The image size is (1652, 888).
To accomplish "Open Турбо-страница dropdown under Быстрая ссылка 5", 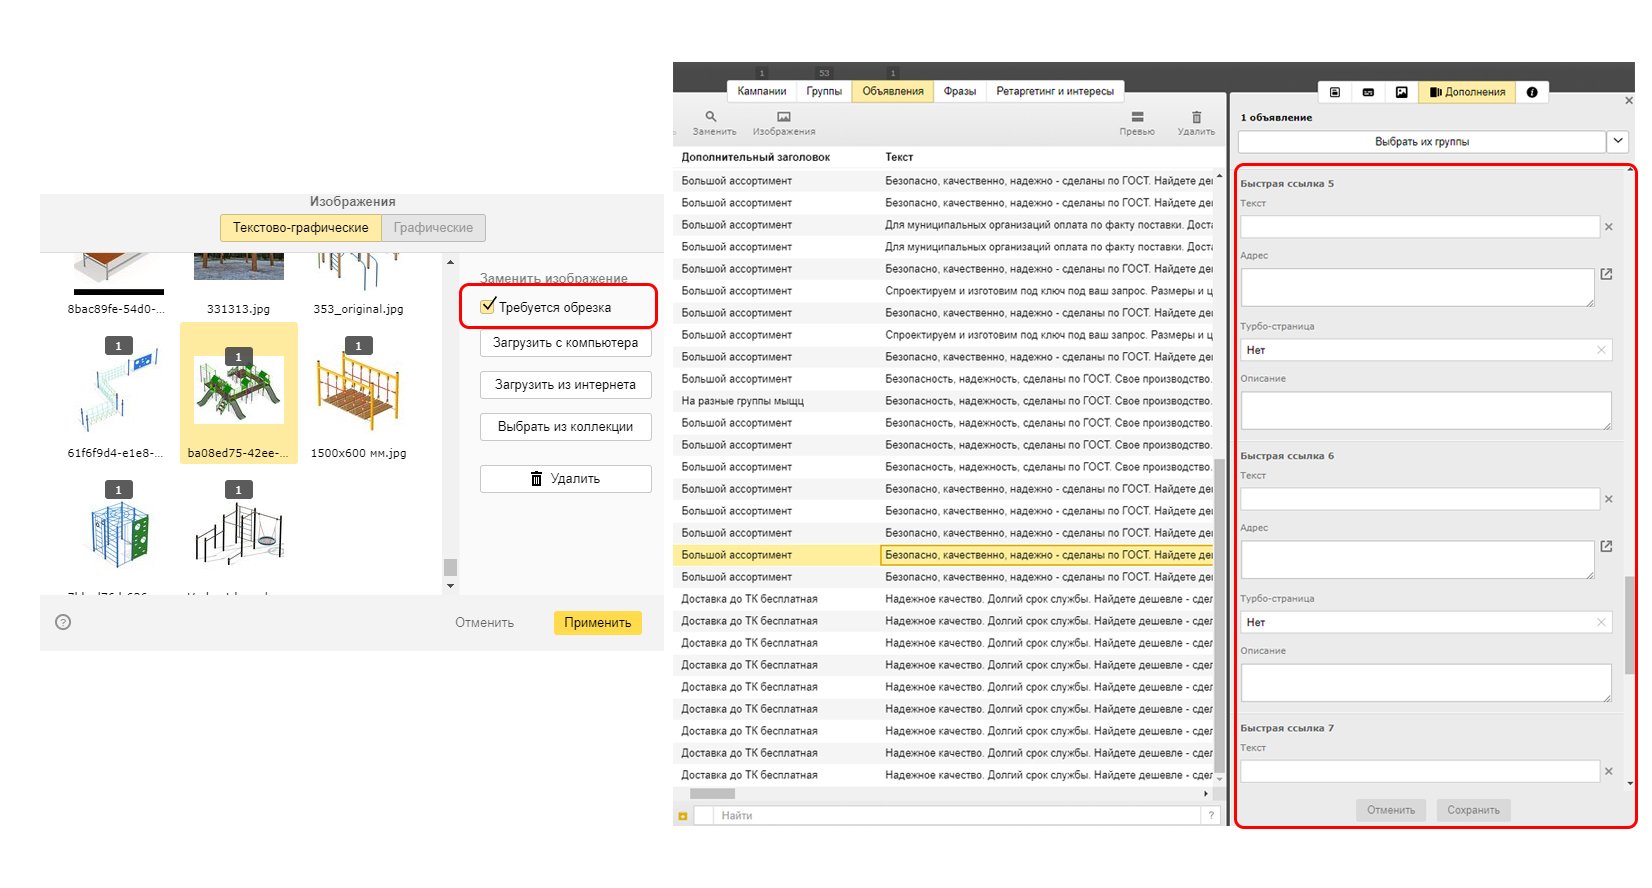I will point(1426,350).
